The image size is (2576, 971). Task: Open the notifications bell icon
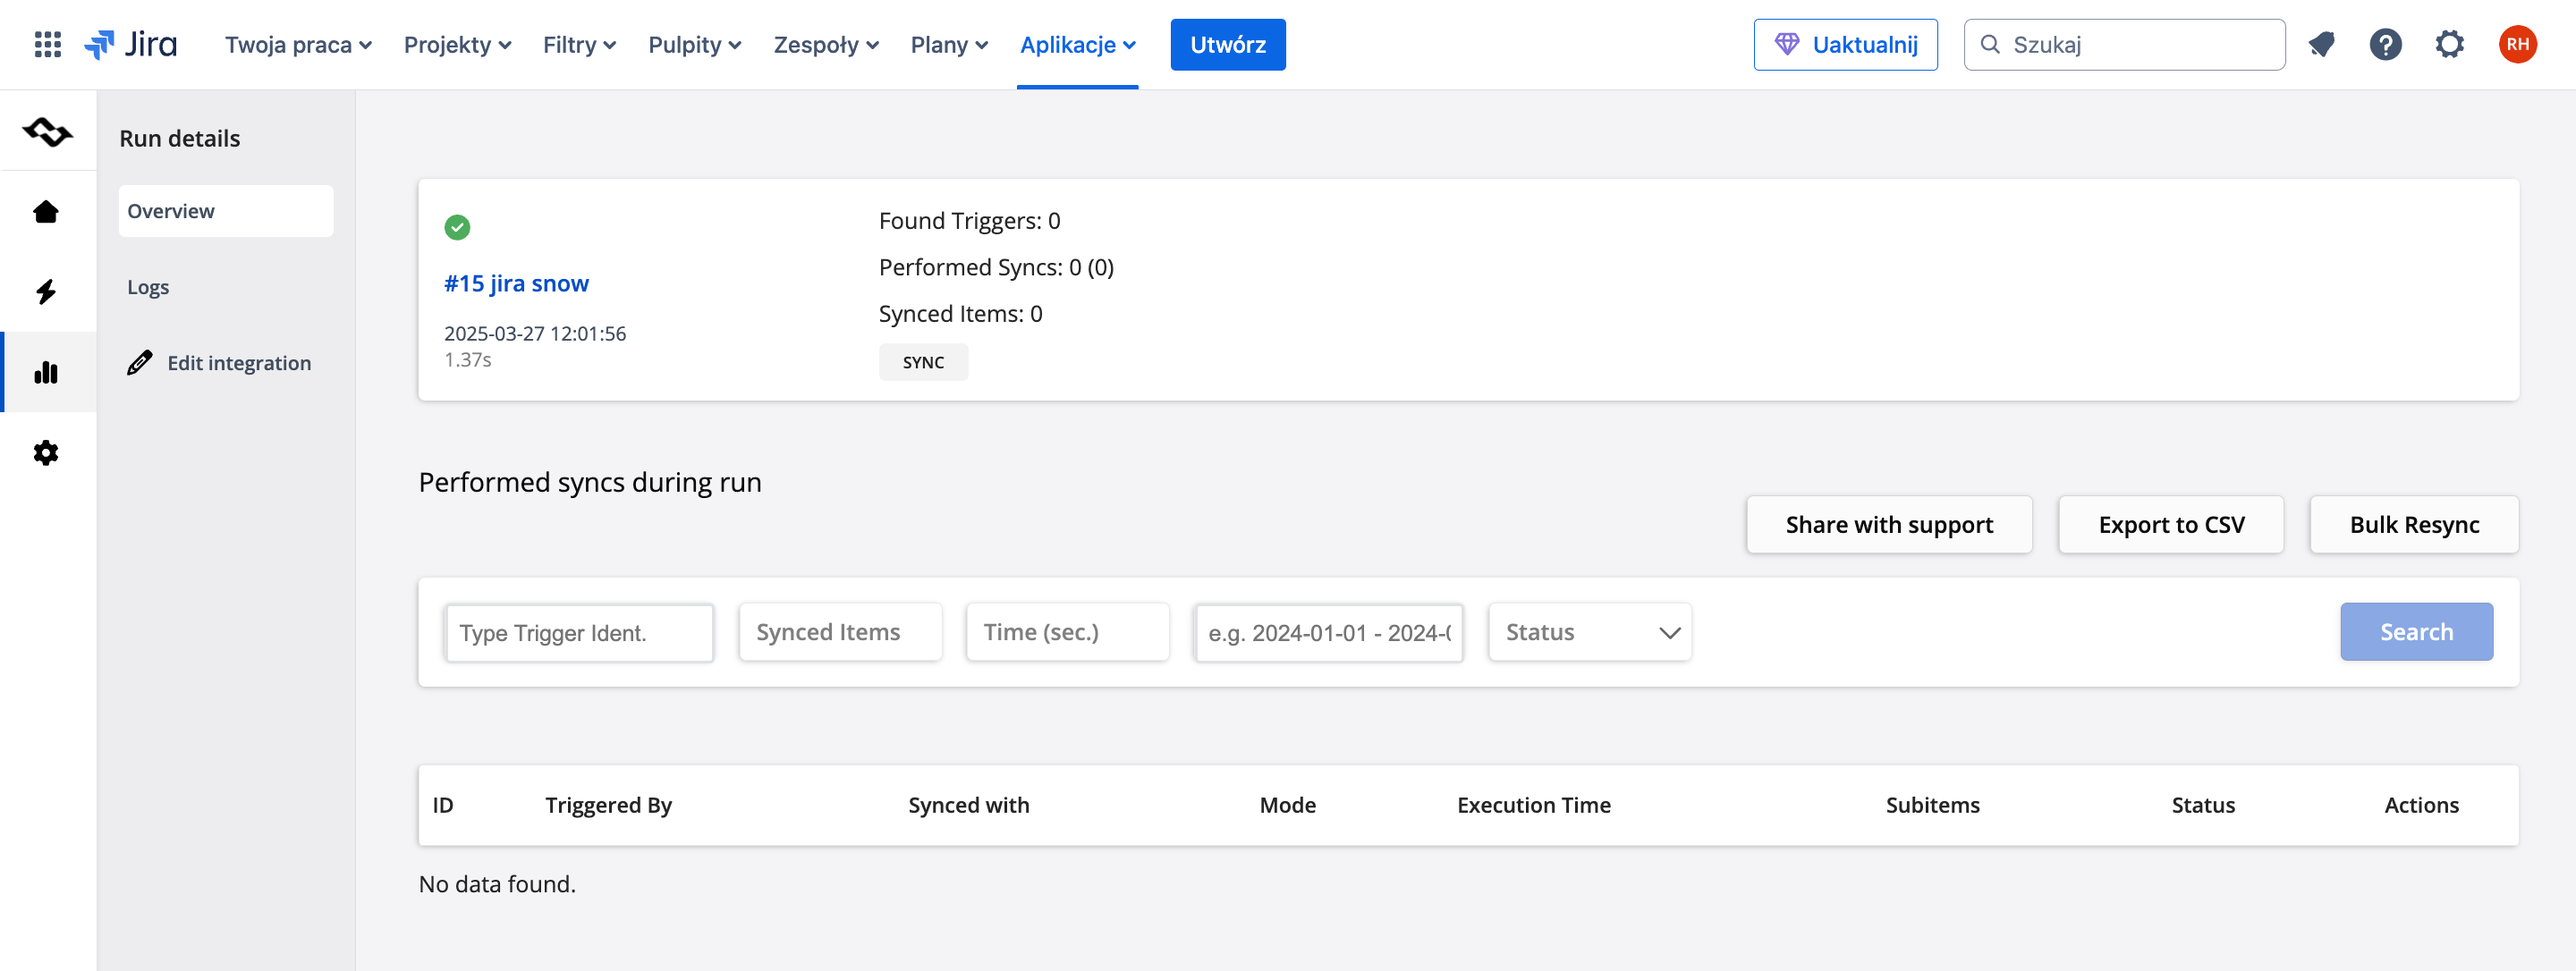(2322, 45)
